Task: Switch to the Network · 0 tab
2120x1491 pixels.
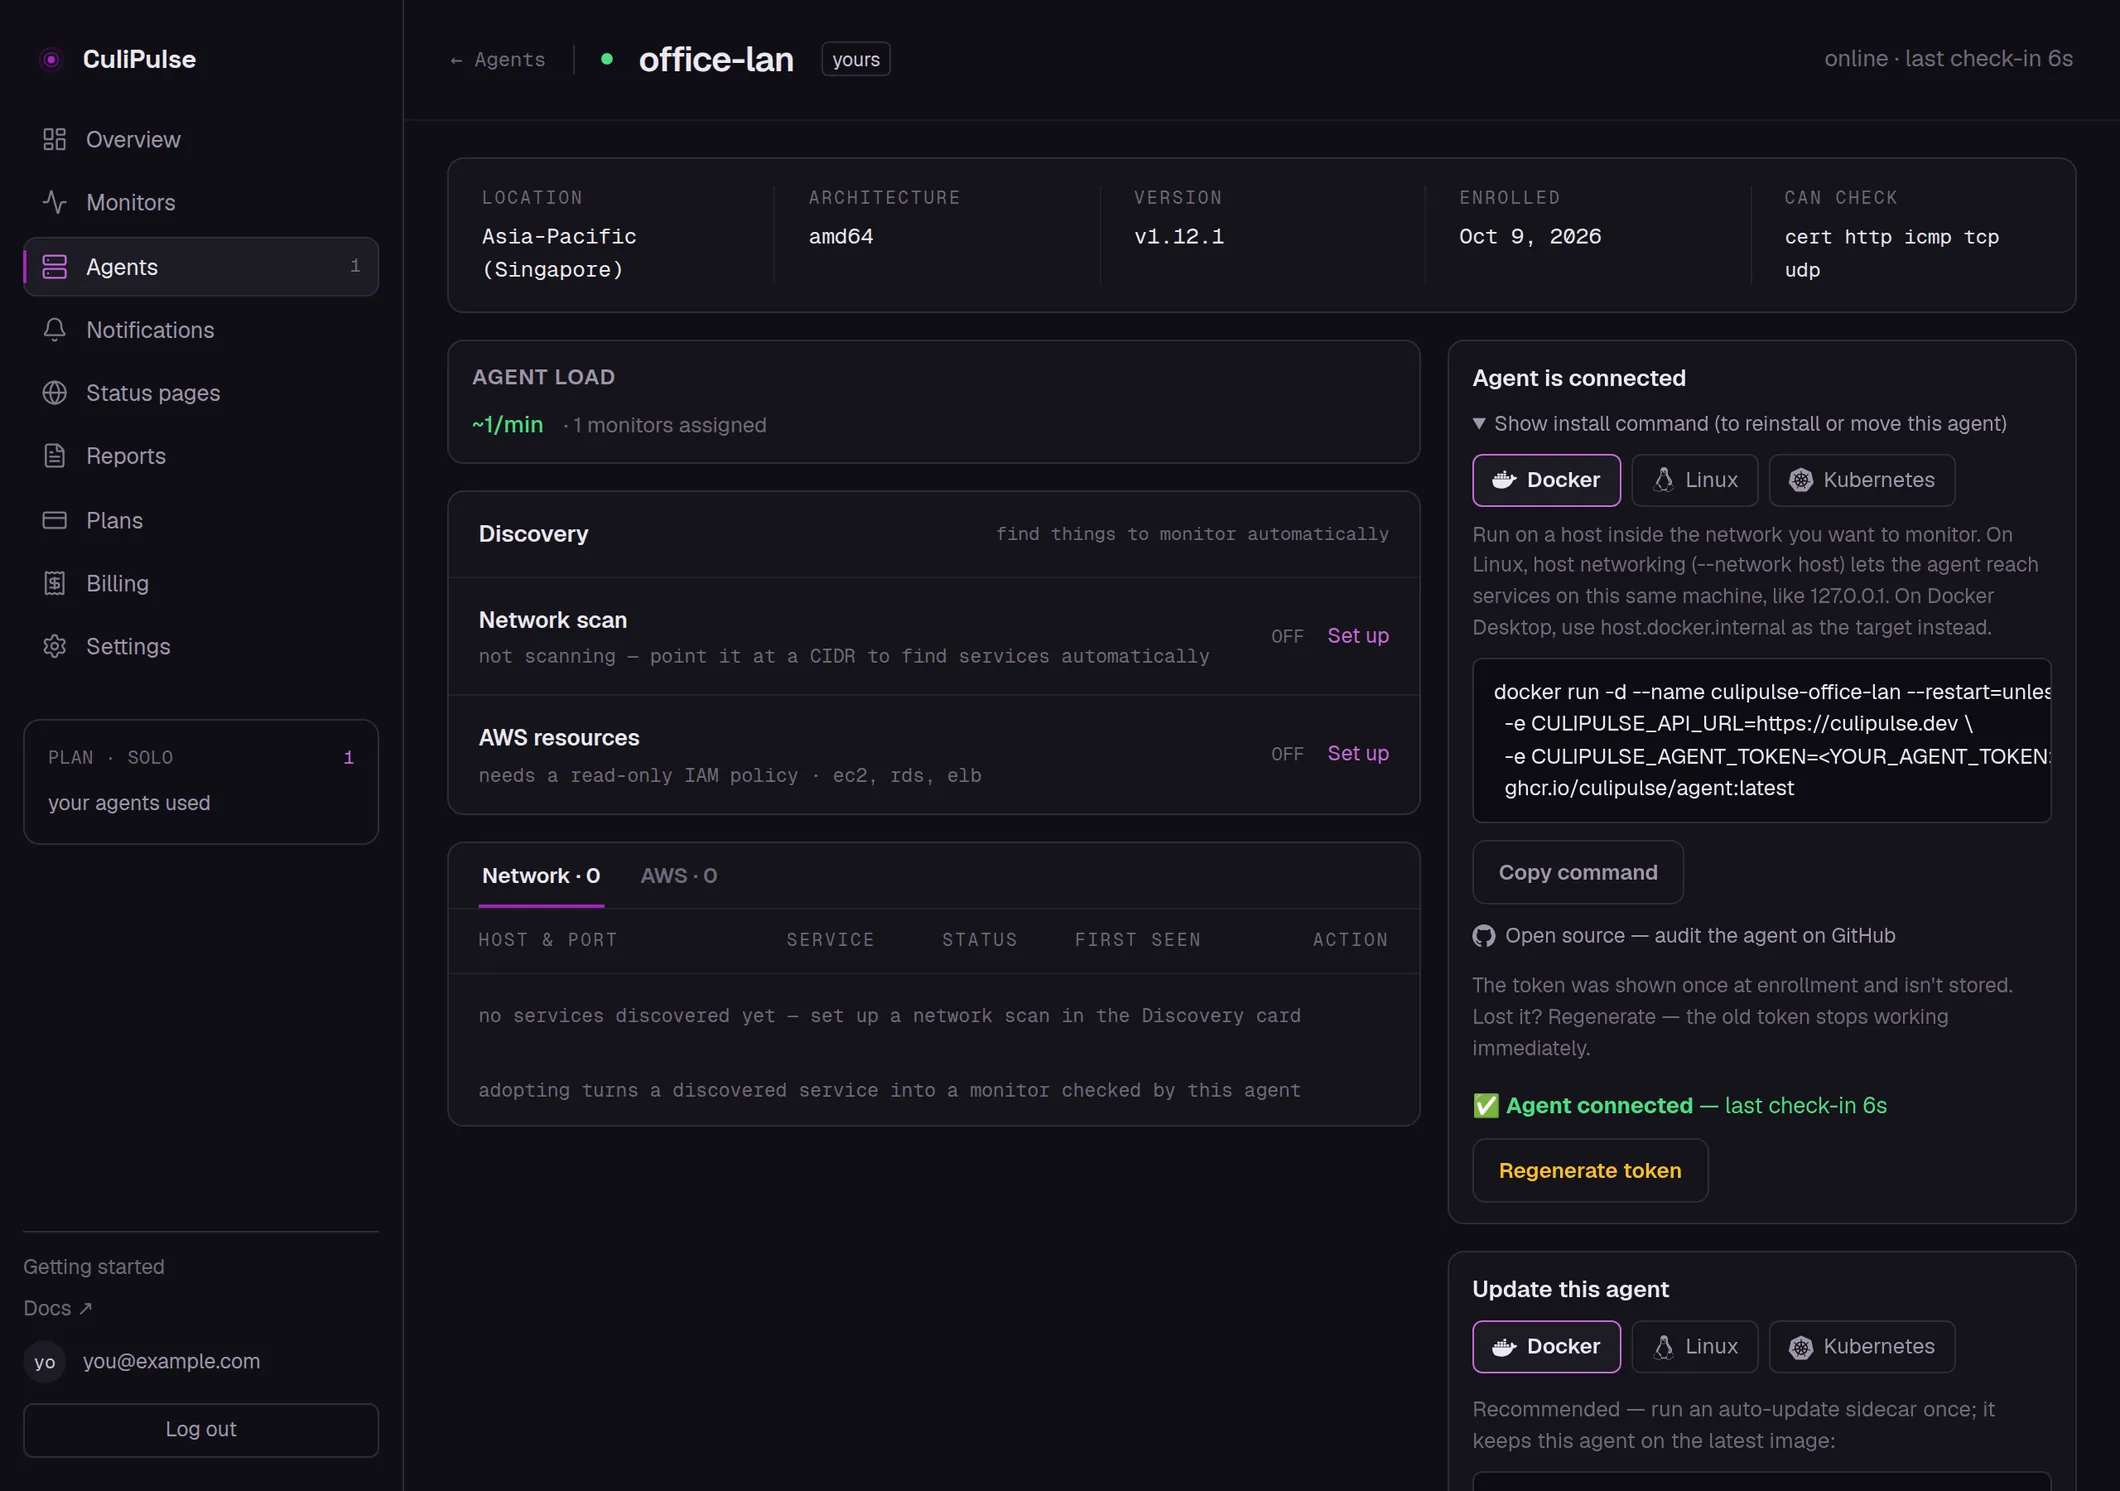Action: (541, 876)
